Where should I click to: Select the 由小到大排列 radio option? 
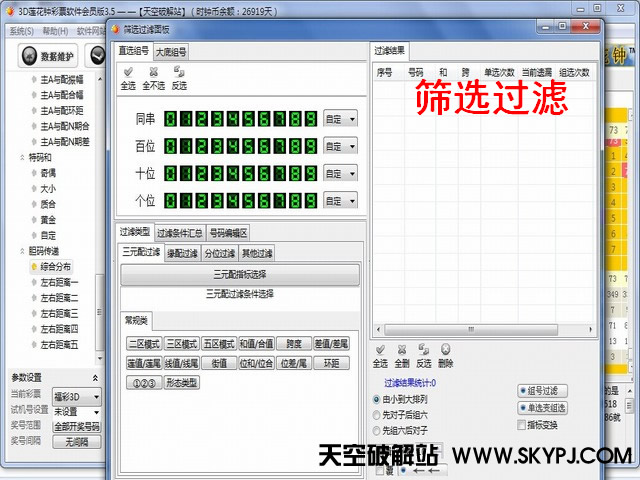(x=376, y=399)
